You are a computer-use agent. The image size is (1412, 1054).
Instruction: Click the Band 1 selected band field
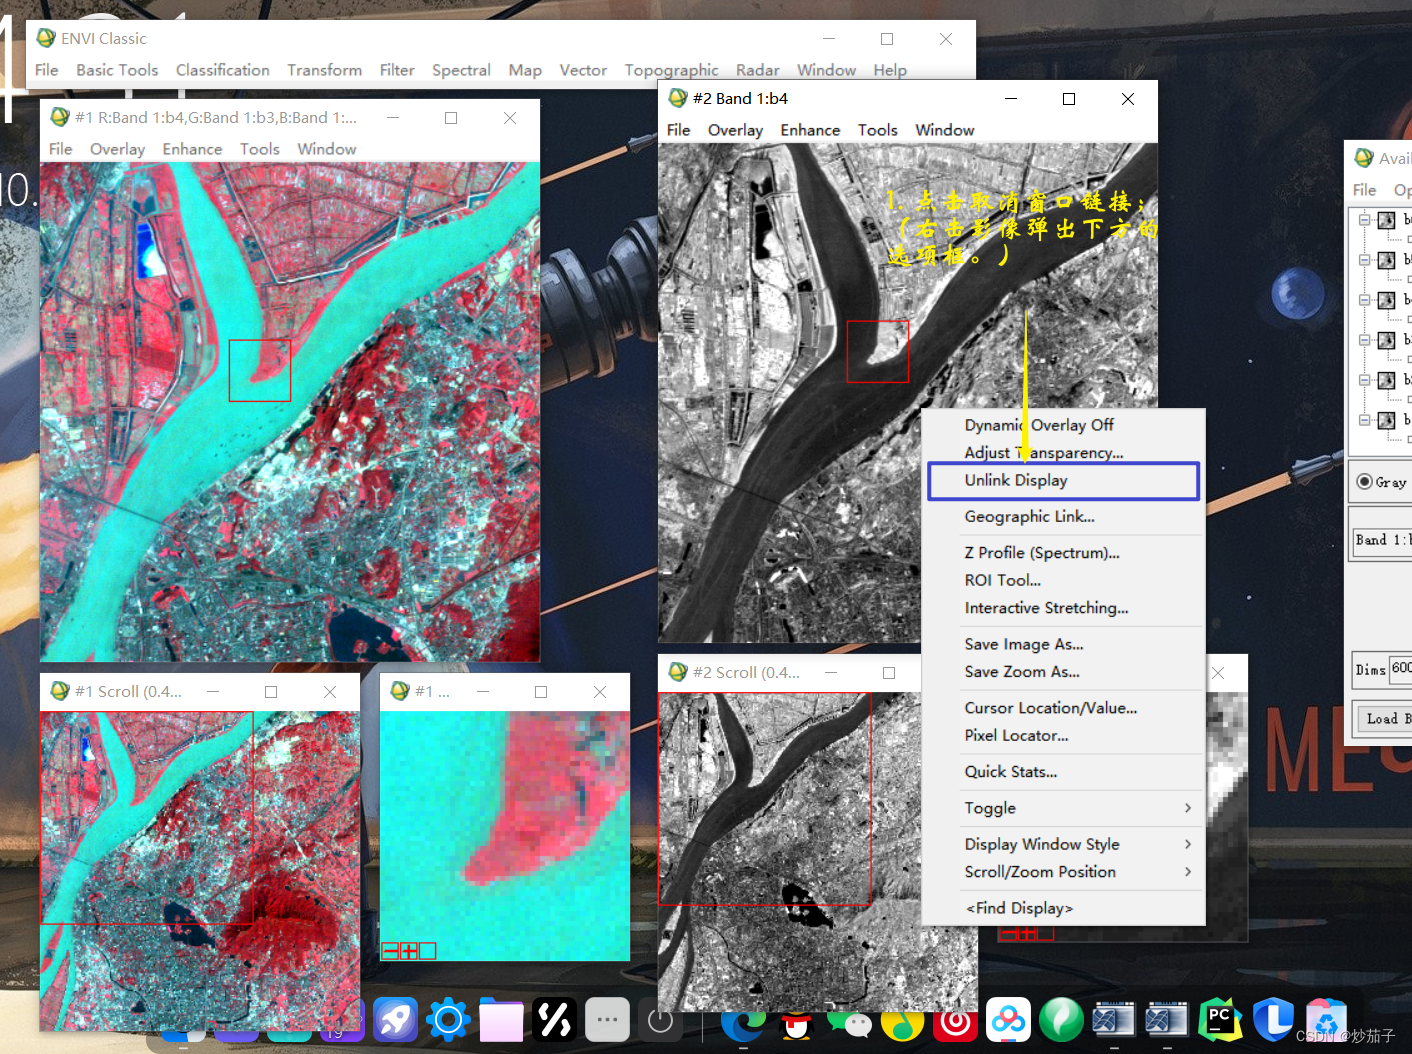(1382, 540)
